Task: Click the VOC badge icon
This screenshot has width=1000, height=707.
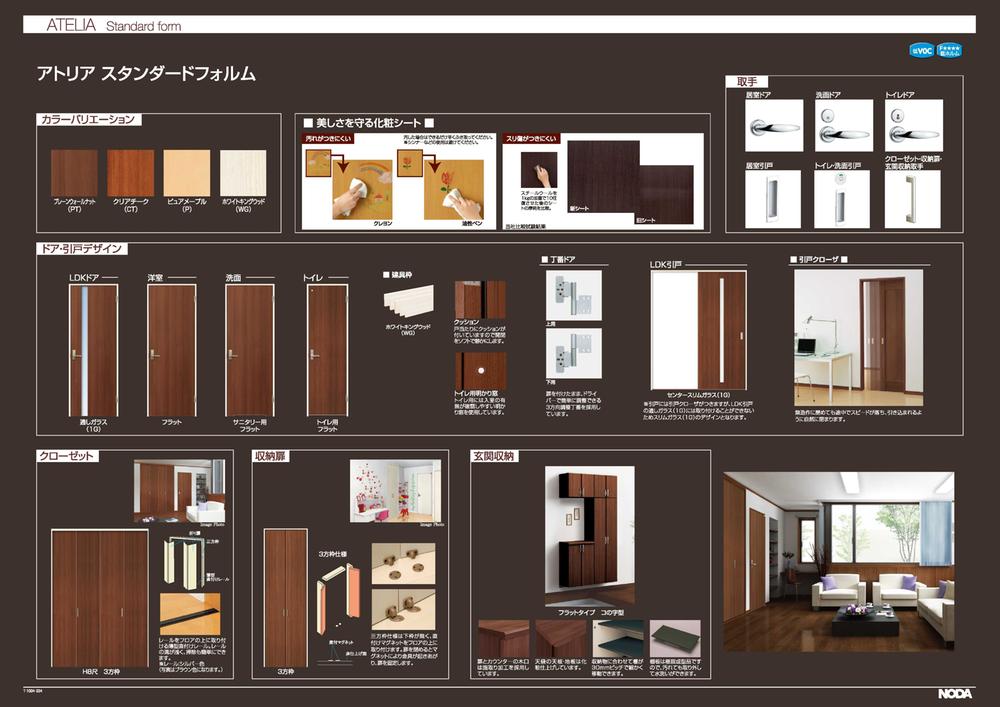Action: coord(921,50)
